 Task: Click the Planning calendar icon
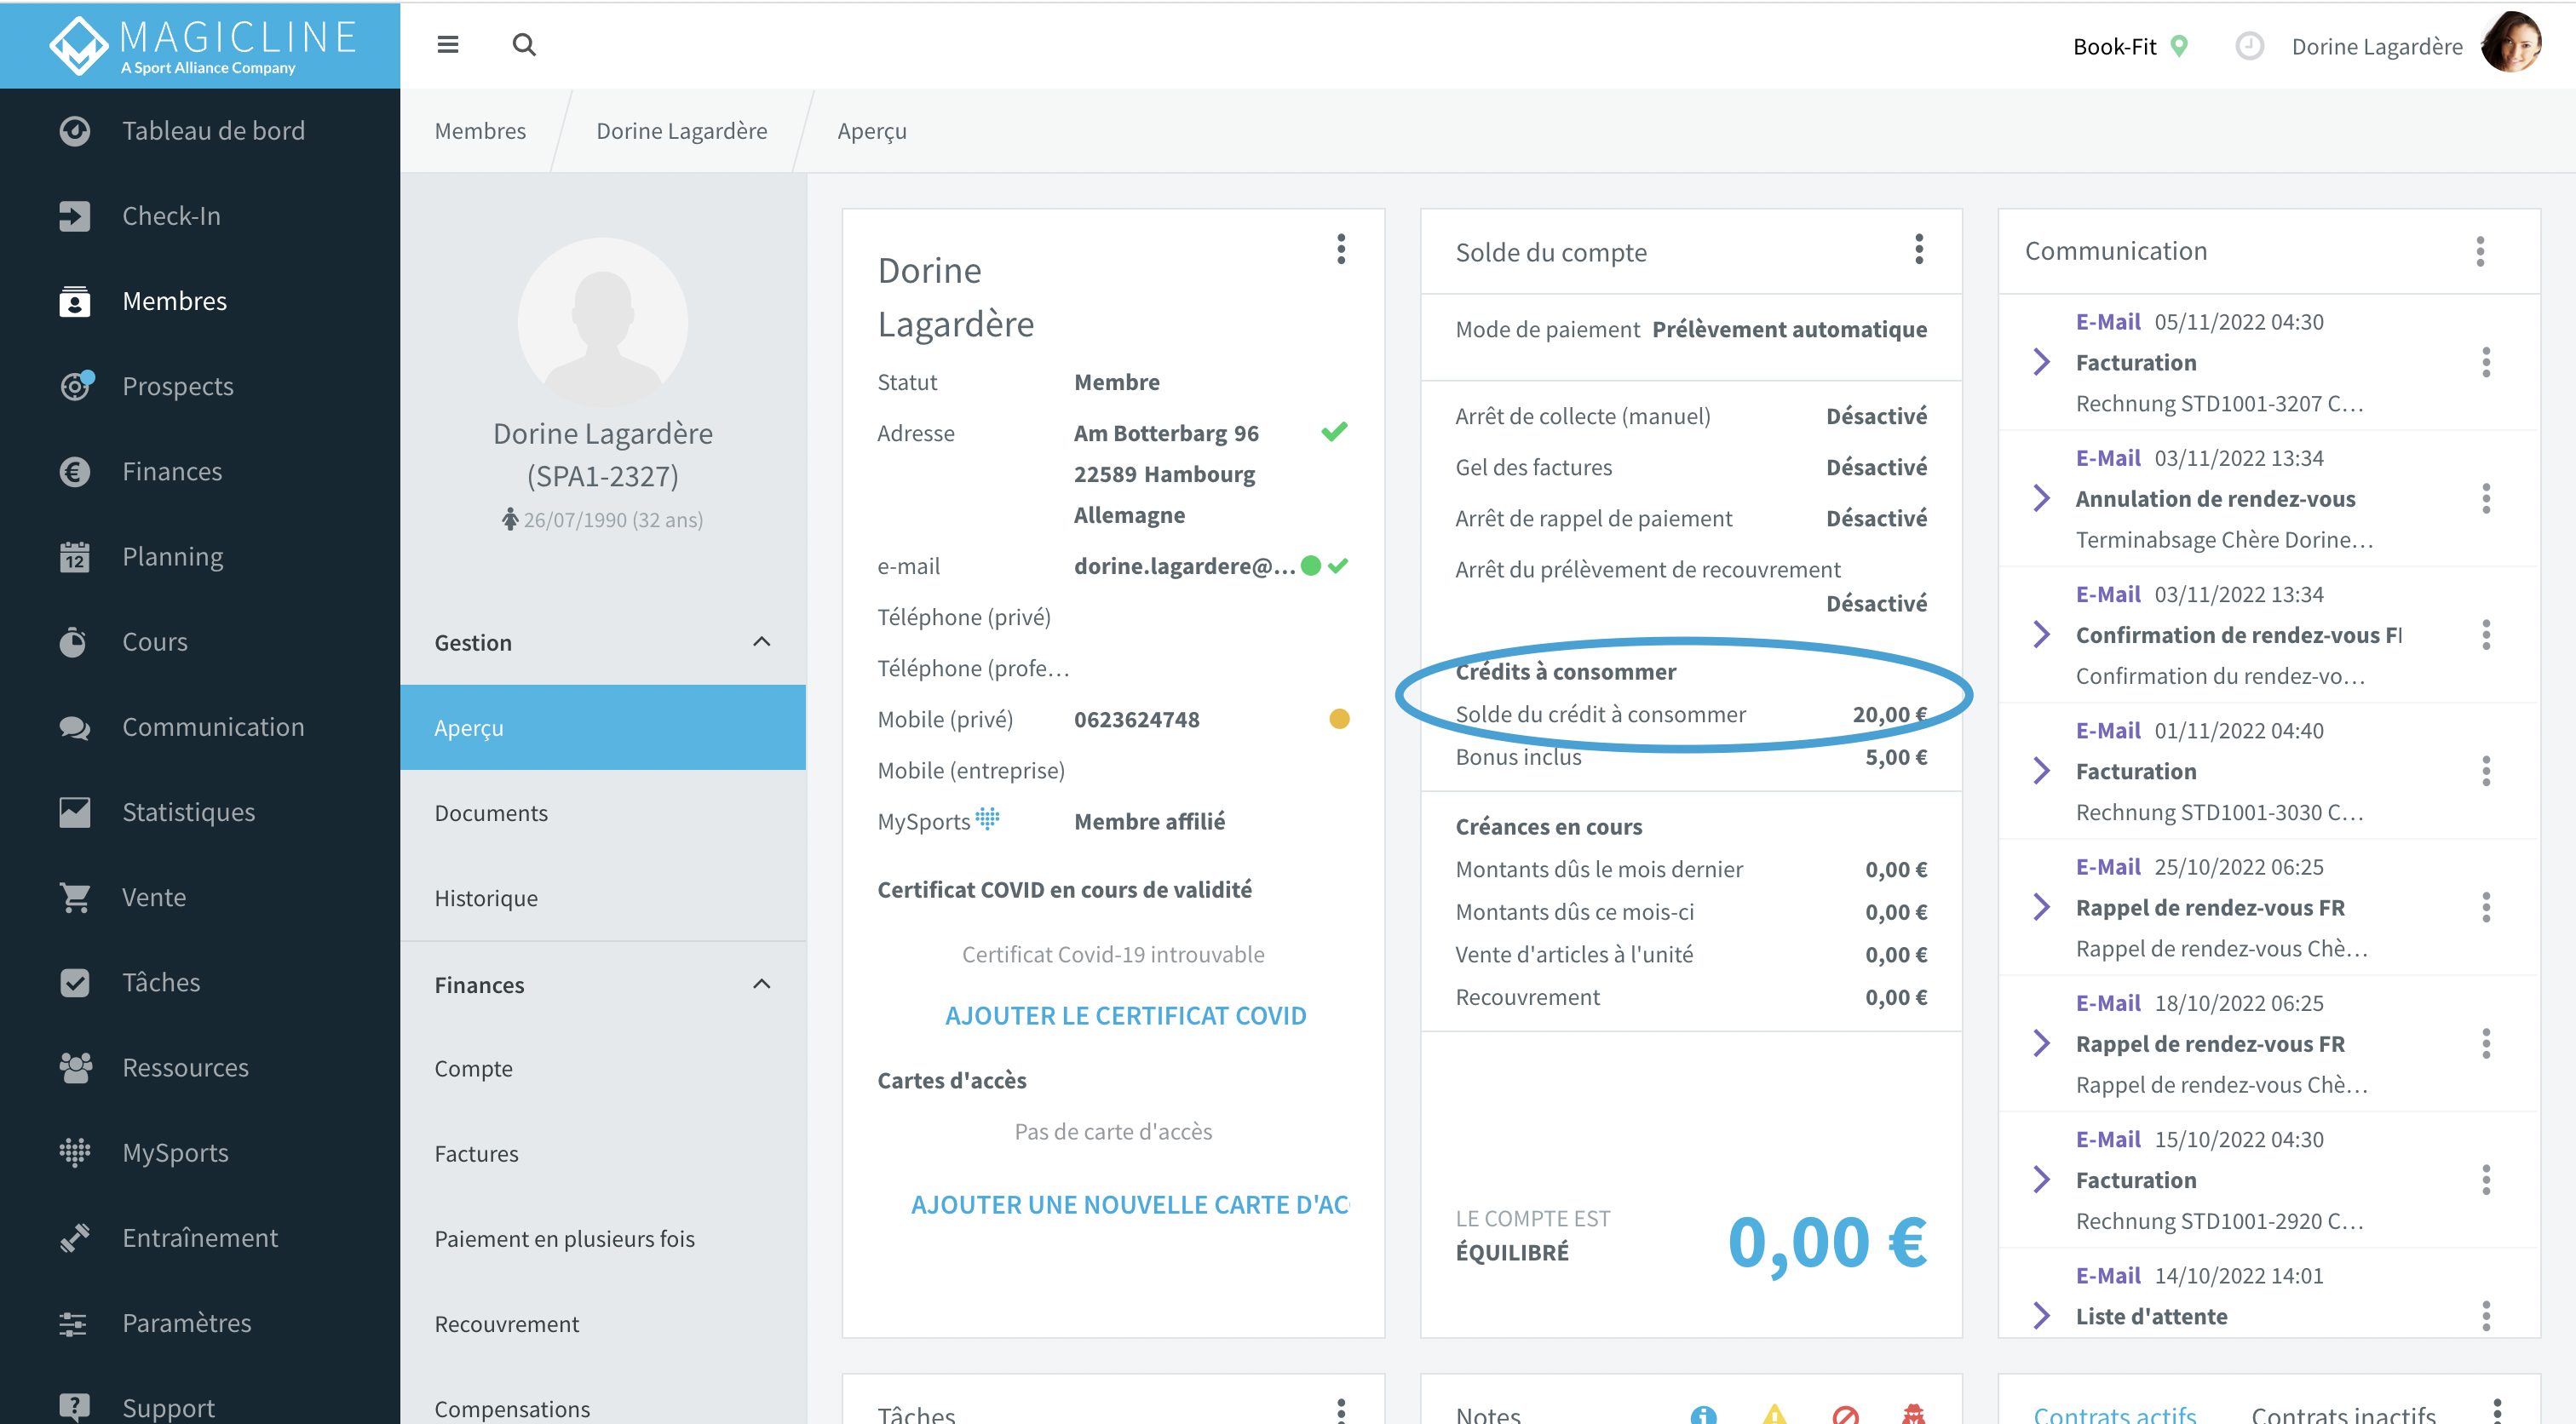click(75, 556)
